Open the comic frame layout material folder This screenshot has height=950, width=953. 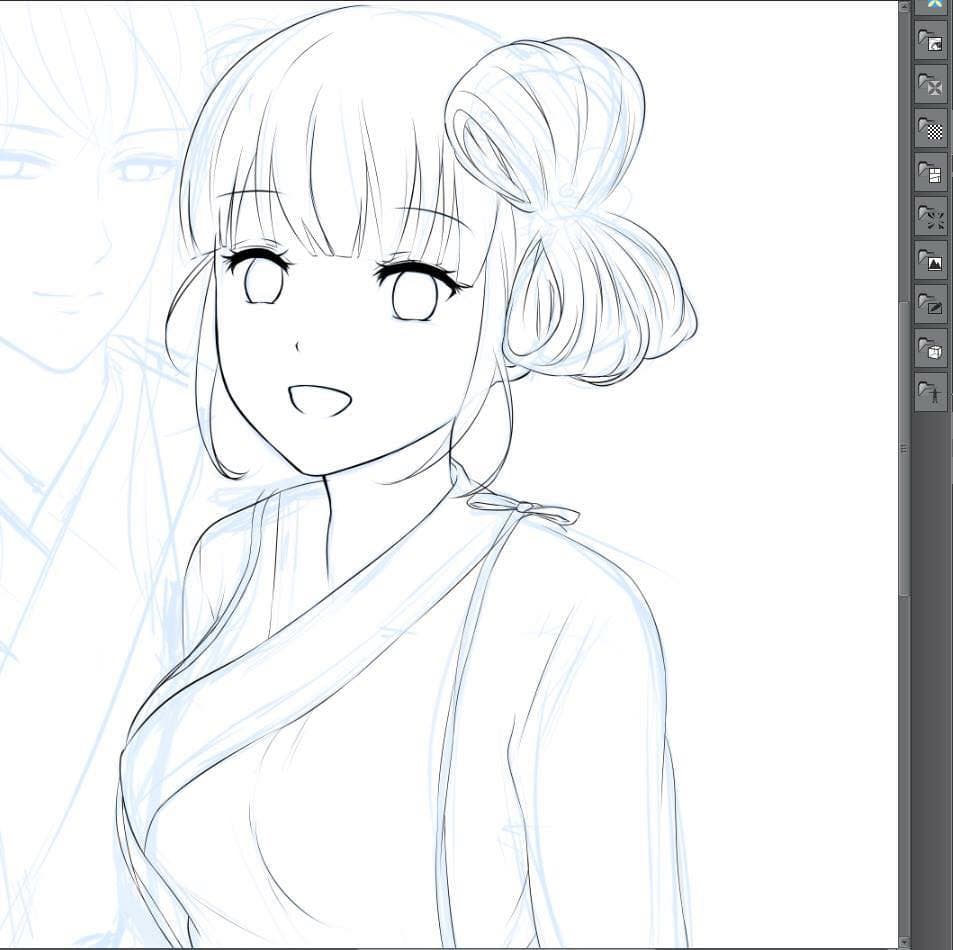point(931,174)
